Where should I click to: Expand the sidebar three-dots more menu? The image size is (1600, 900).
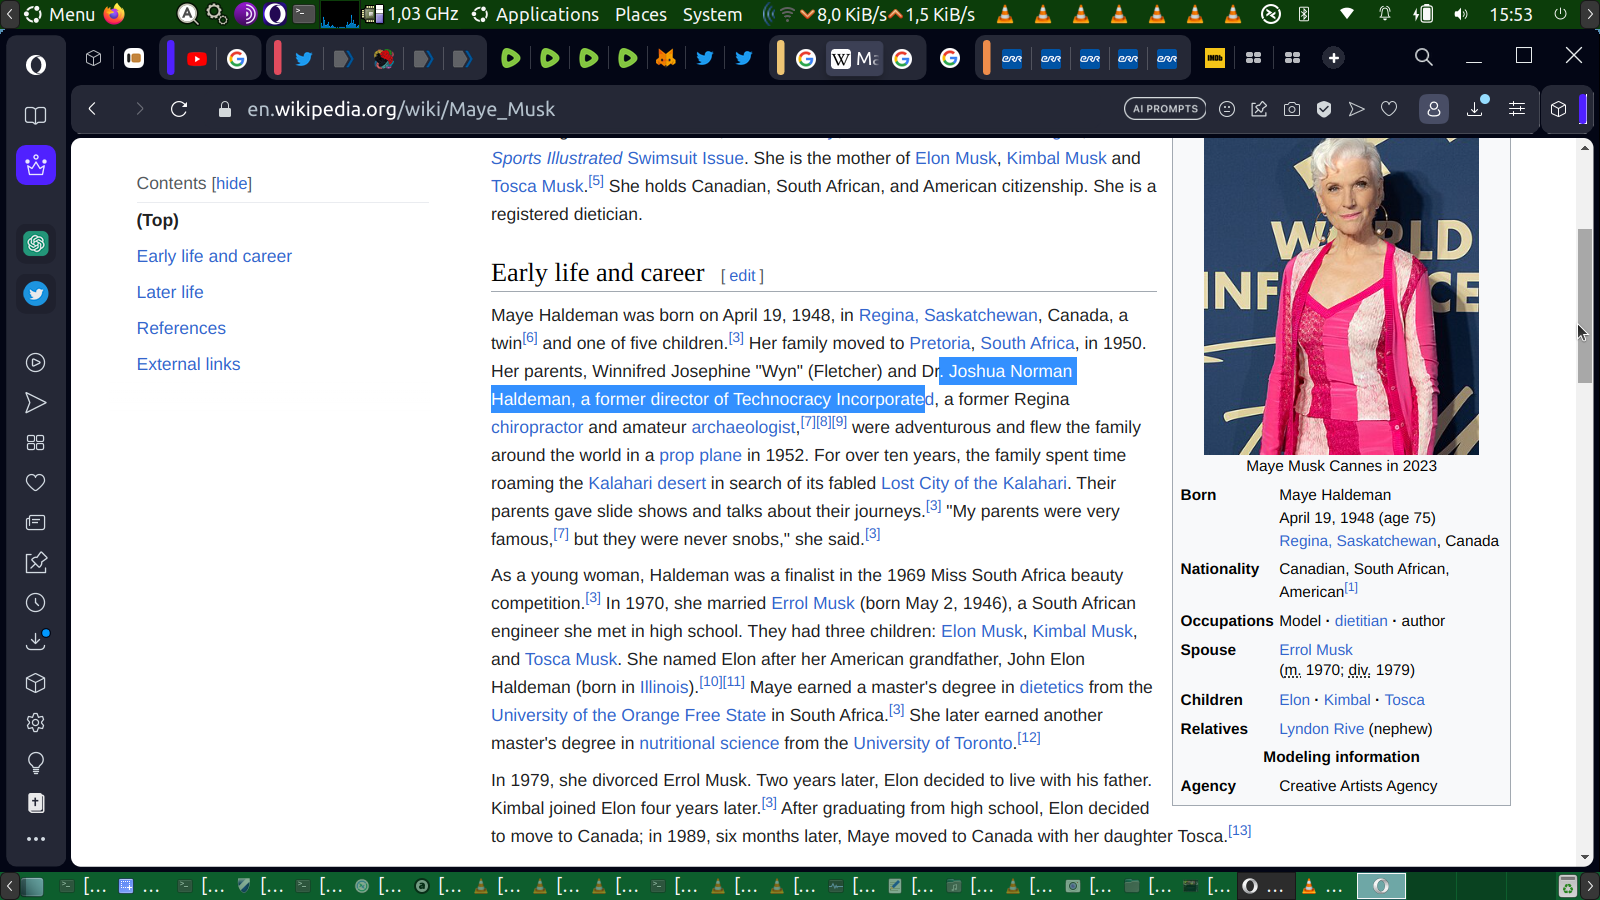(36, 839)
